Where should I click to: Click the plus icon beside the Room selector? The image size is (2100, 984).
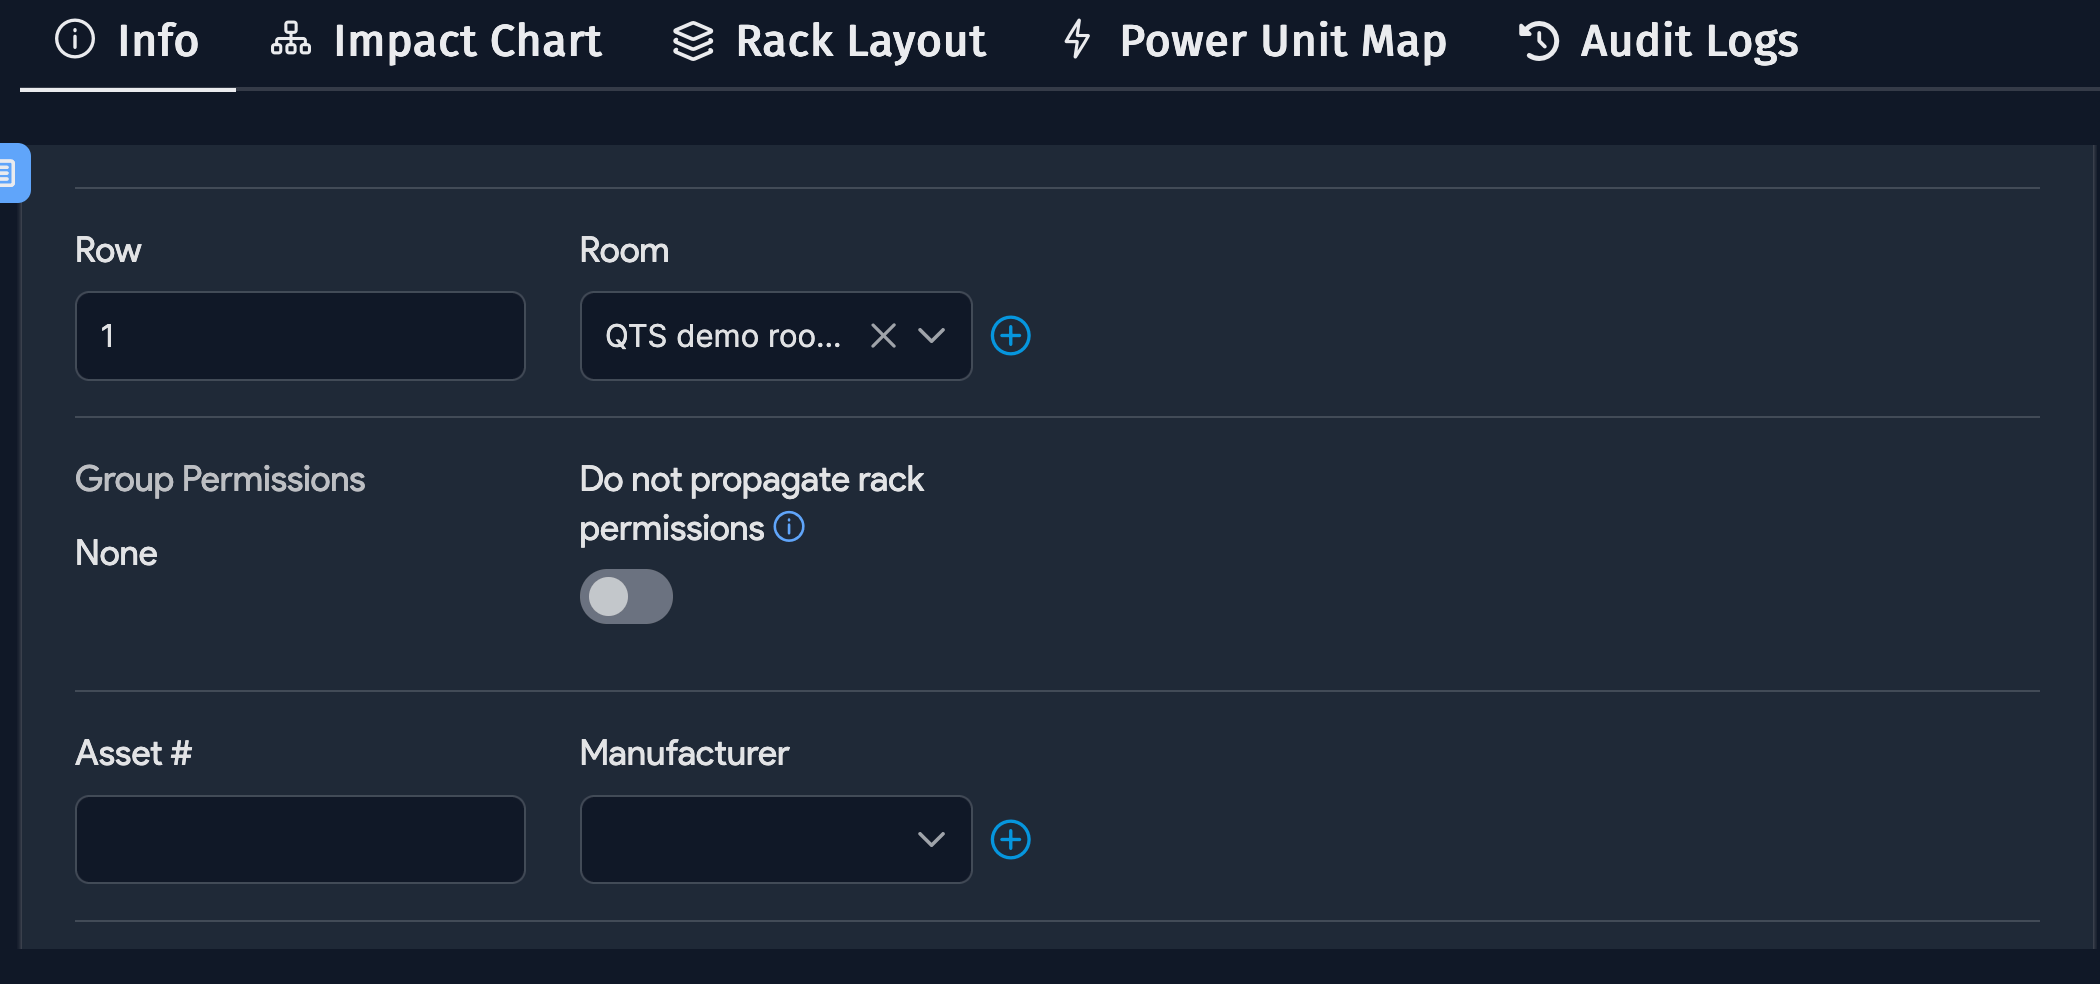1011,335
